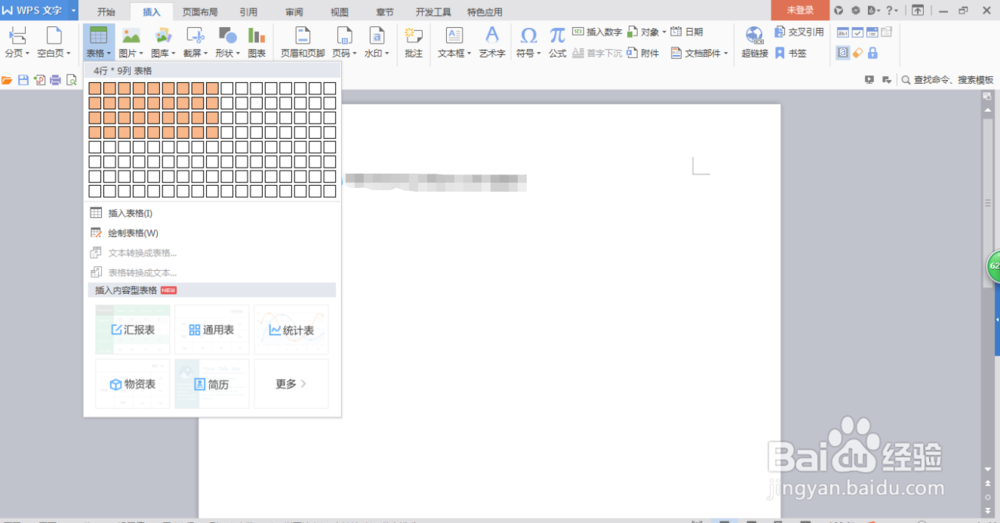1000x523 pixels.
Task: Click the 表格 table ribbon button
Action: pyautogui.click(x=98, y=42)
